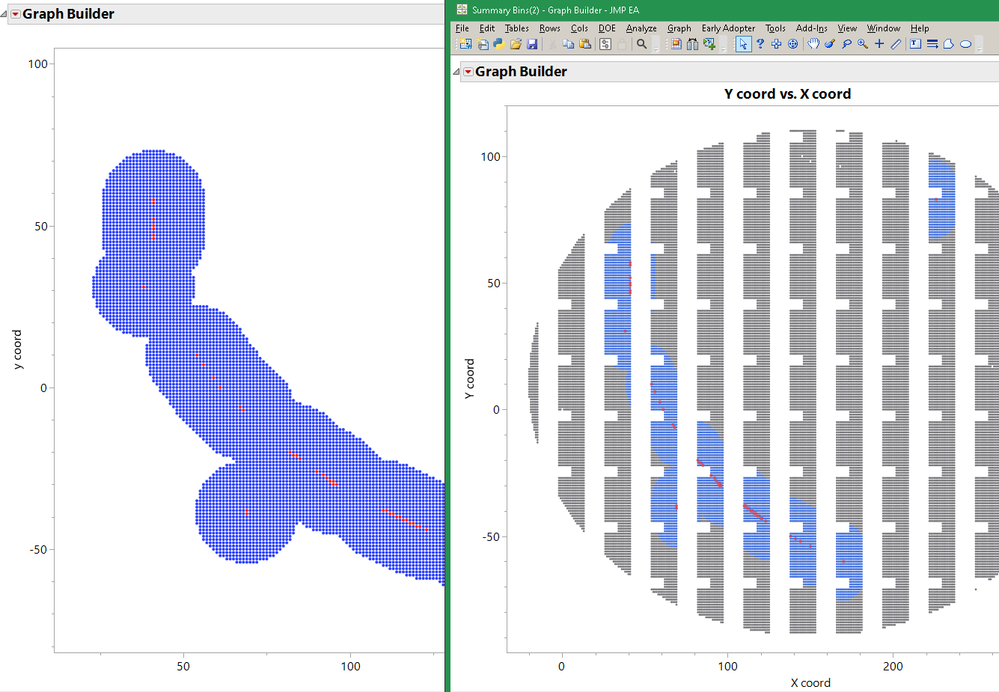Click the 'Graph Builder' heading in left window

click(x=68, y=14)
